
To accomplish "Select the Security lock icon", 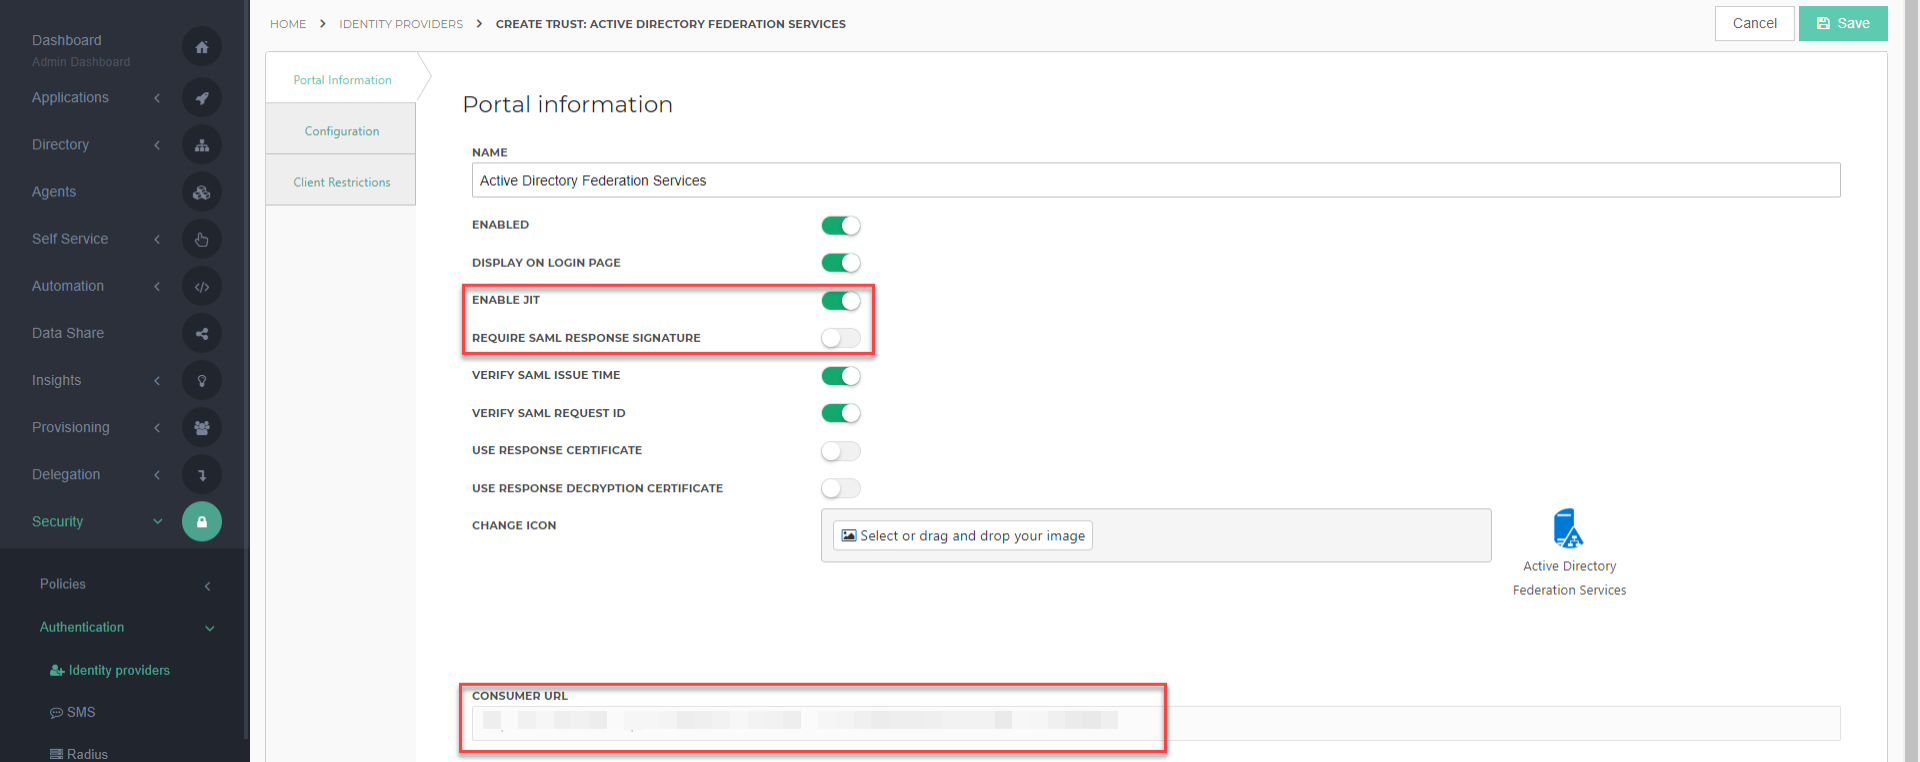I will [x=202, y=521].
